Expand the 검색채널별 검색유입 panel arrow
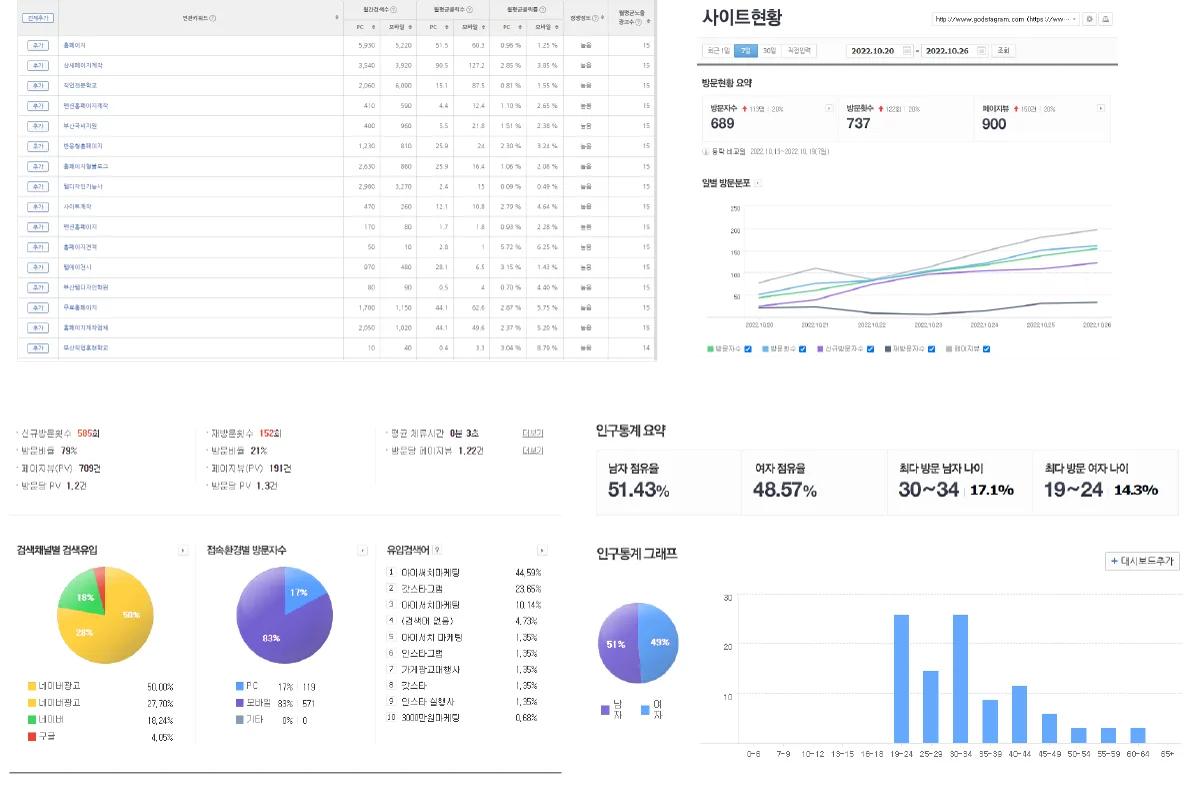Image resolution: width=1196 pixels, height=788 pixels. coord(182,551)
